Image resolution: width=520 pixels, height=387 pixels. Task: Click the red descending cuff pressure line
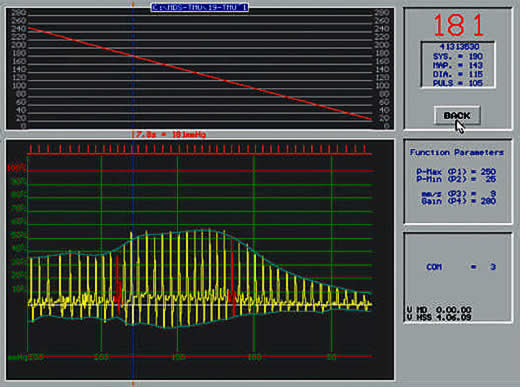(x=200, y=73)
